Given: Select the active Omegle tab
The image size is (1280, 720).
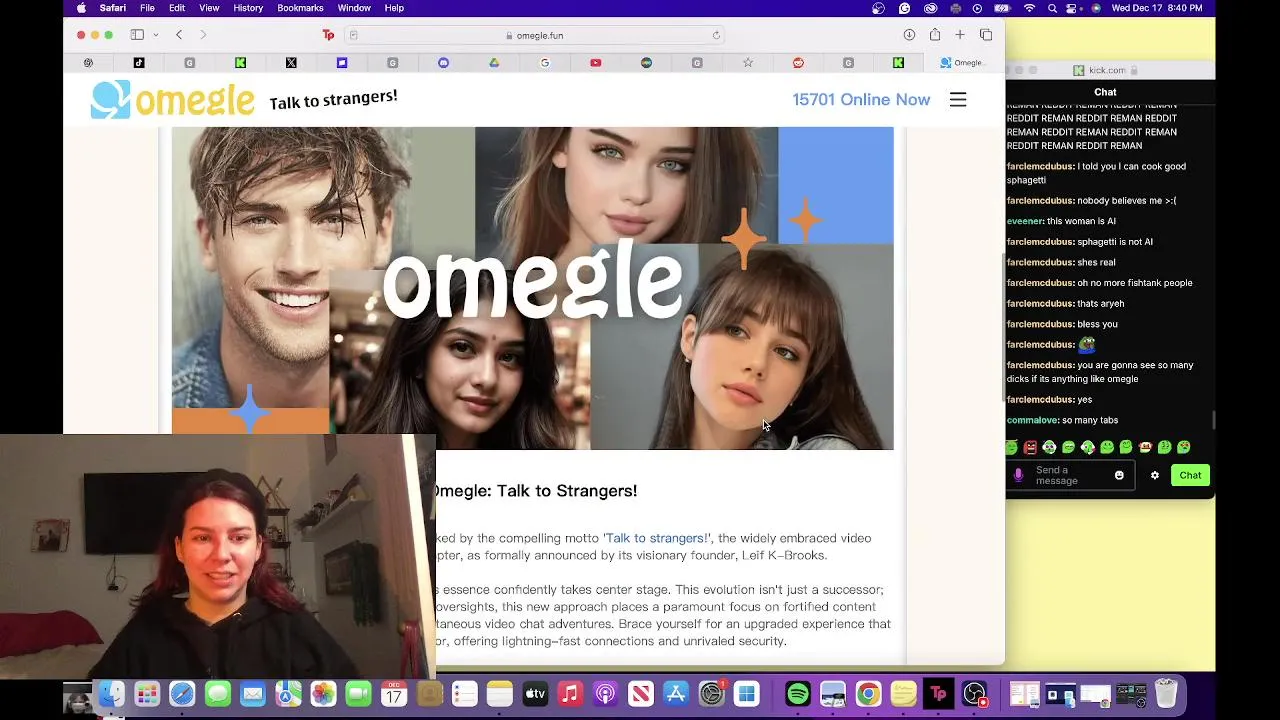Looking at the screenshot, I should [962, 63].
